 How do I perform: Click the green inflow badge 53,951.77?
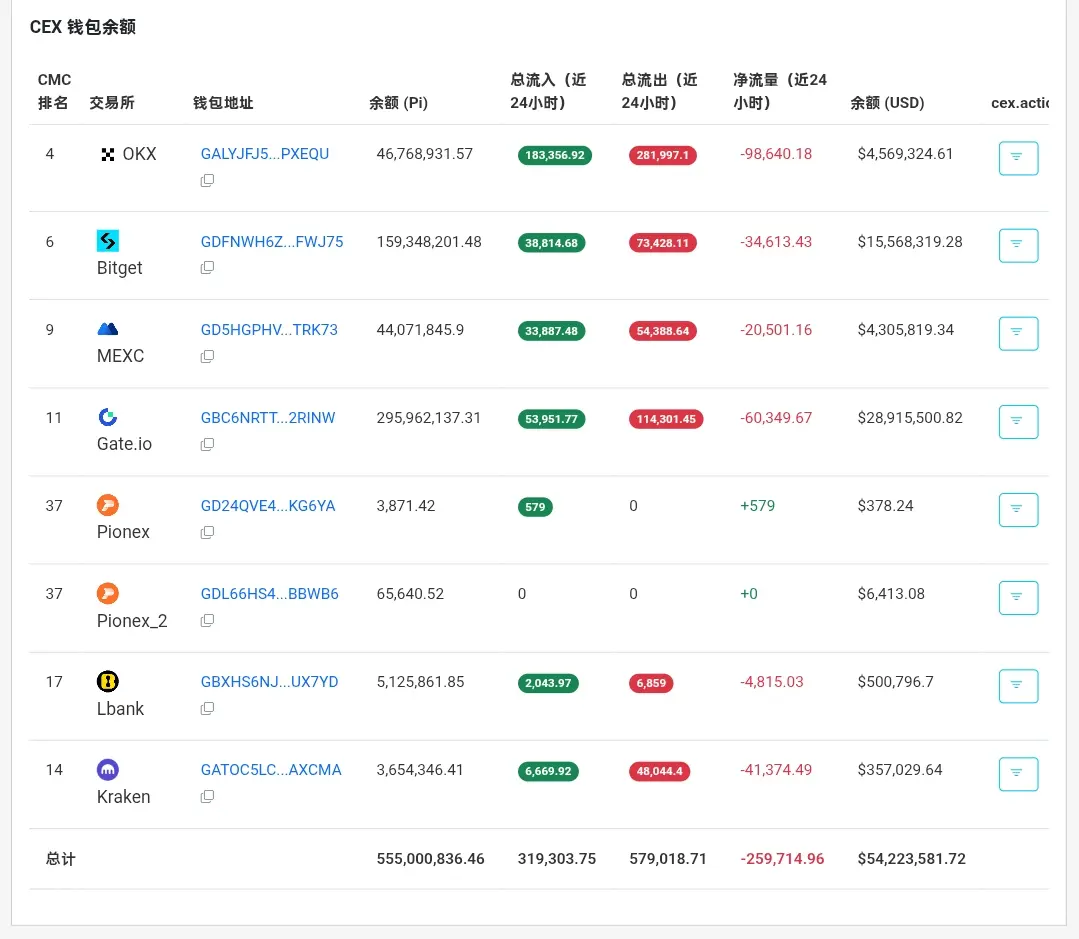551,419
